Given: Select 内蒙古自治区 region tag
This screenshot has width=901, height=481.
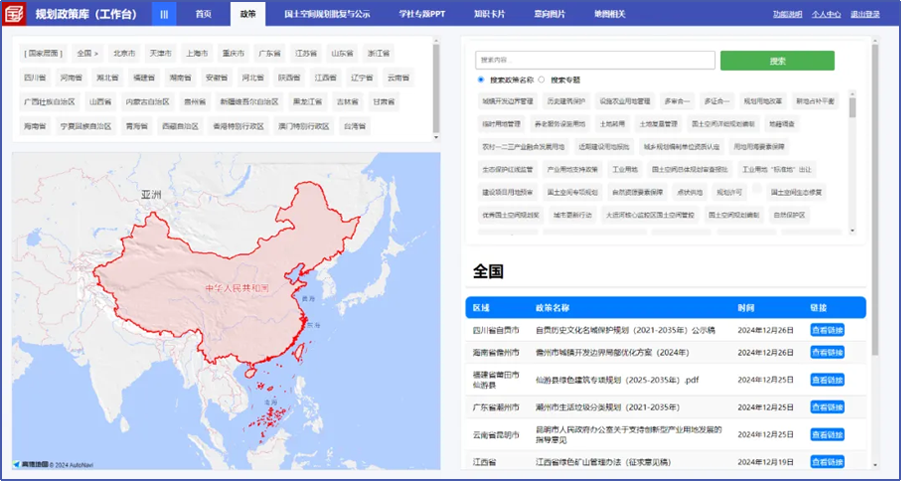Looking at the screenshot, I should pyautogui.click(x=148, y=102).
